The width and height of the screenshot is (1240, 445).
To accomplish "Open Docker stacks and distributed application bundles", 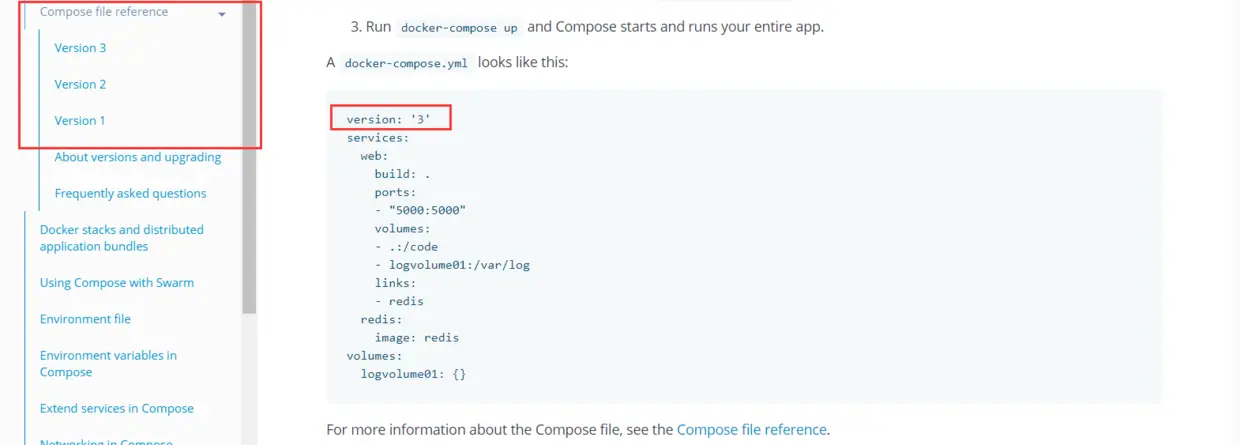I will tap(121, 238).
